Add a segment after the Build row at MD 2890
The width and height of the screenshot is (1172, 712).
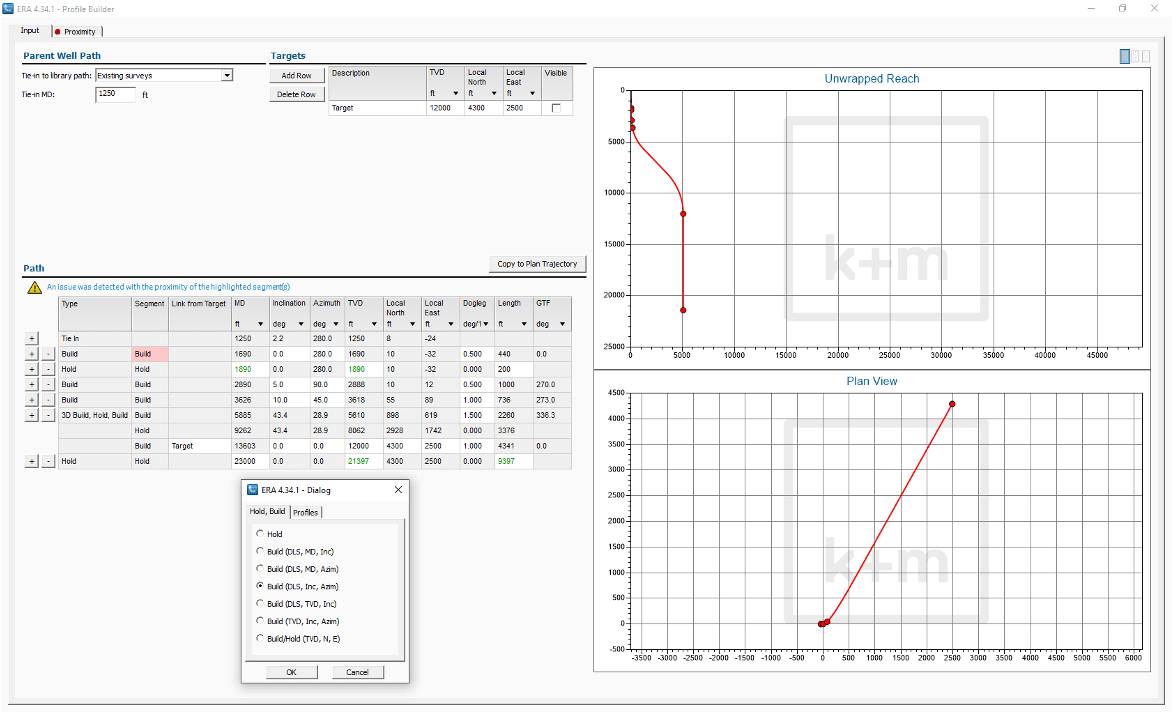tap(31, 385)
